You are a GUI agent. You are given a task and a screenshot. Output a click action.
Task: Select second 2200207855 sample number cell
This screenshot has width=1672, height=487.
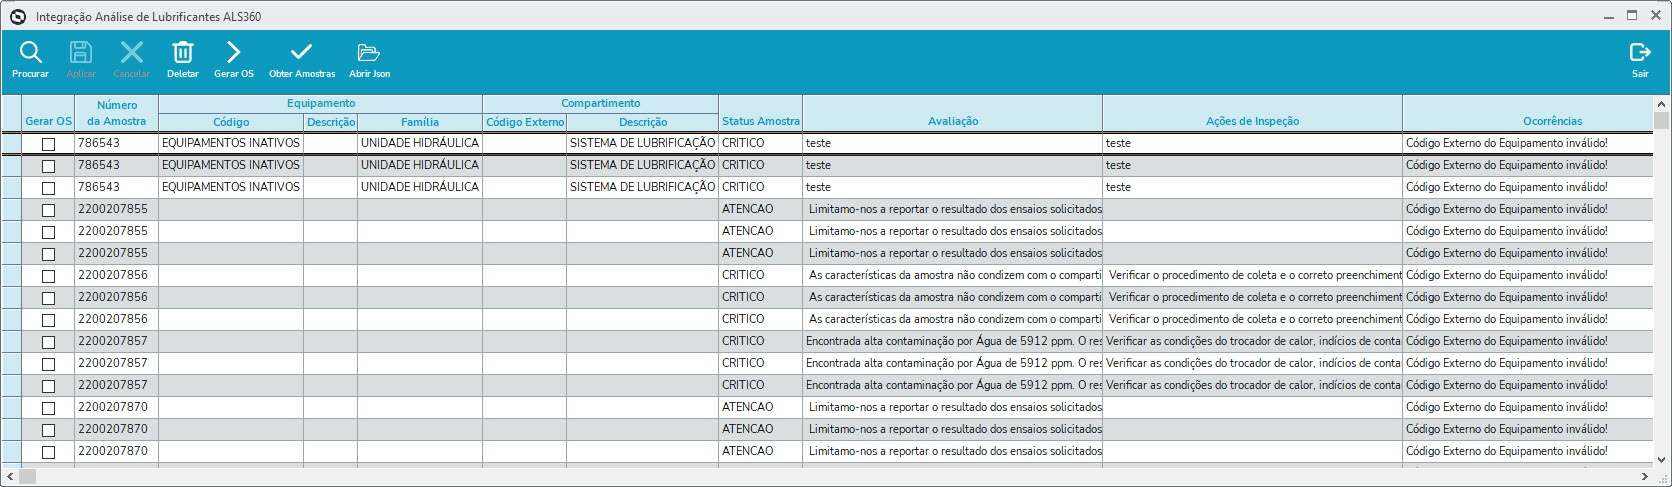point(117,231)
